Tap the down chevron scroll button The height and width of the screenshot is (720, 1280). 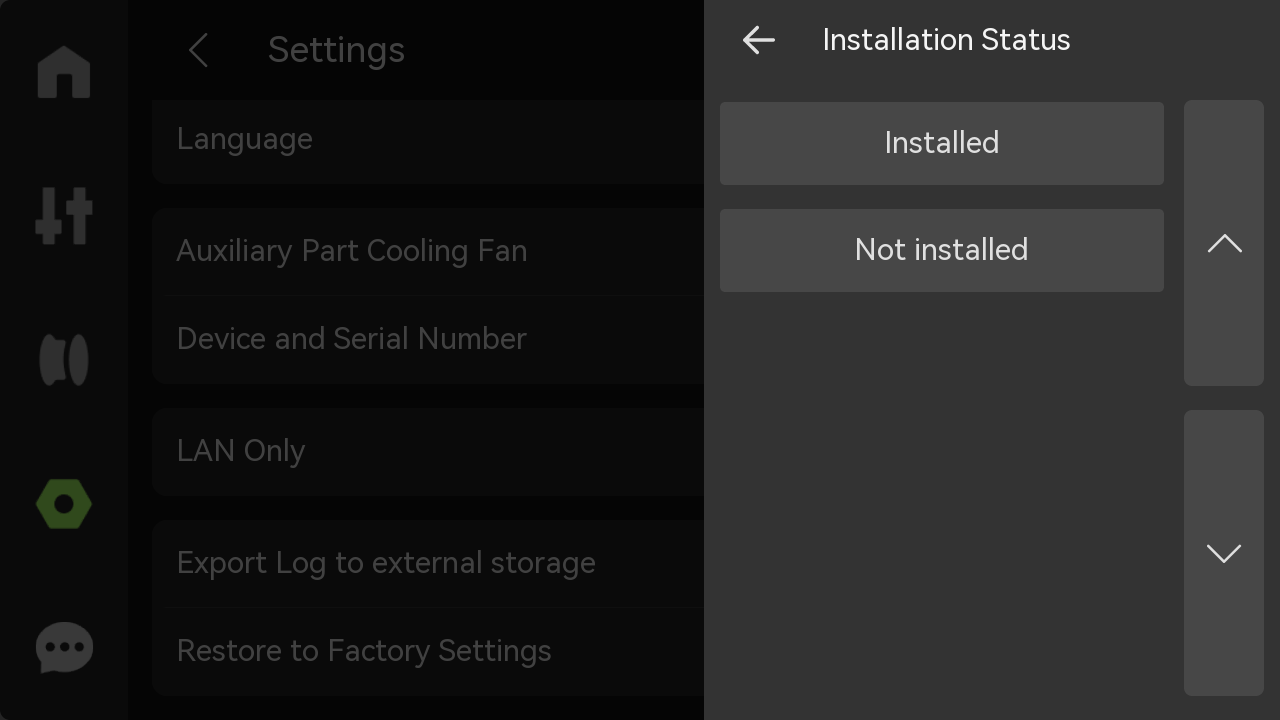(1224, 553)
